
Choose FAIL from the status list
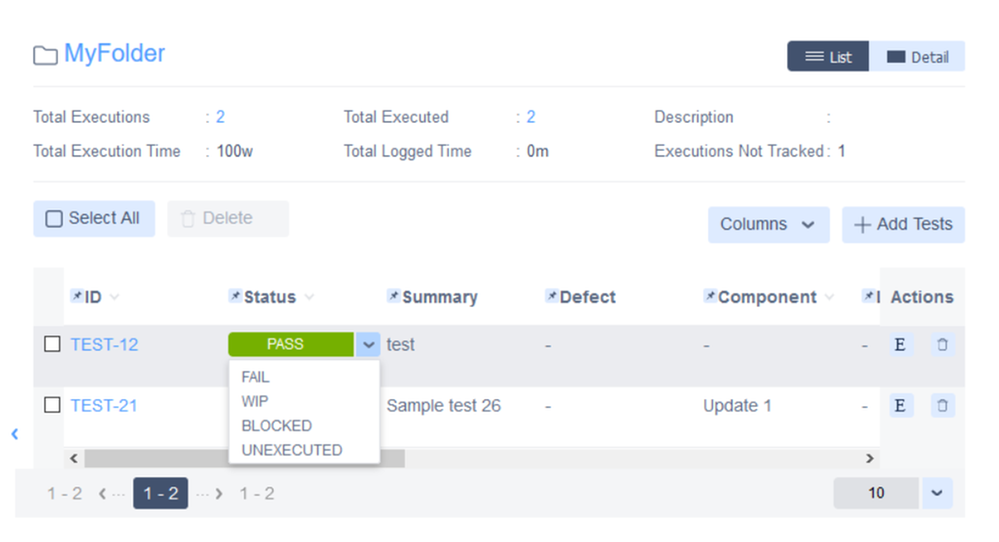click(255, 377)
